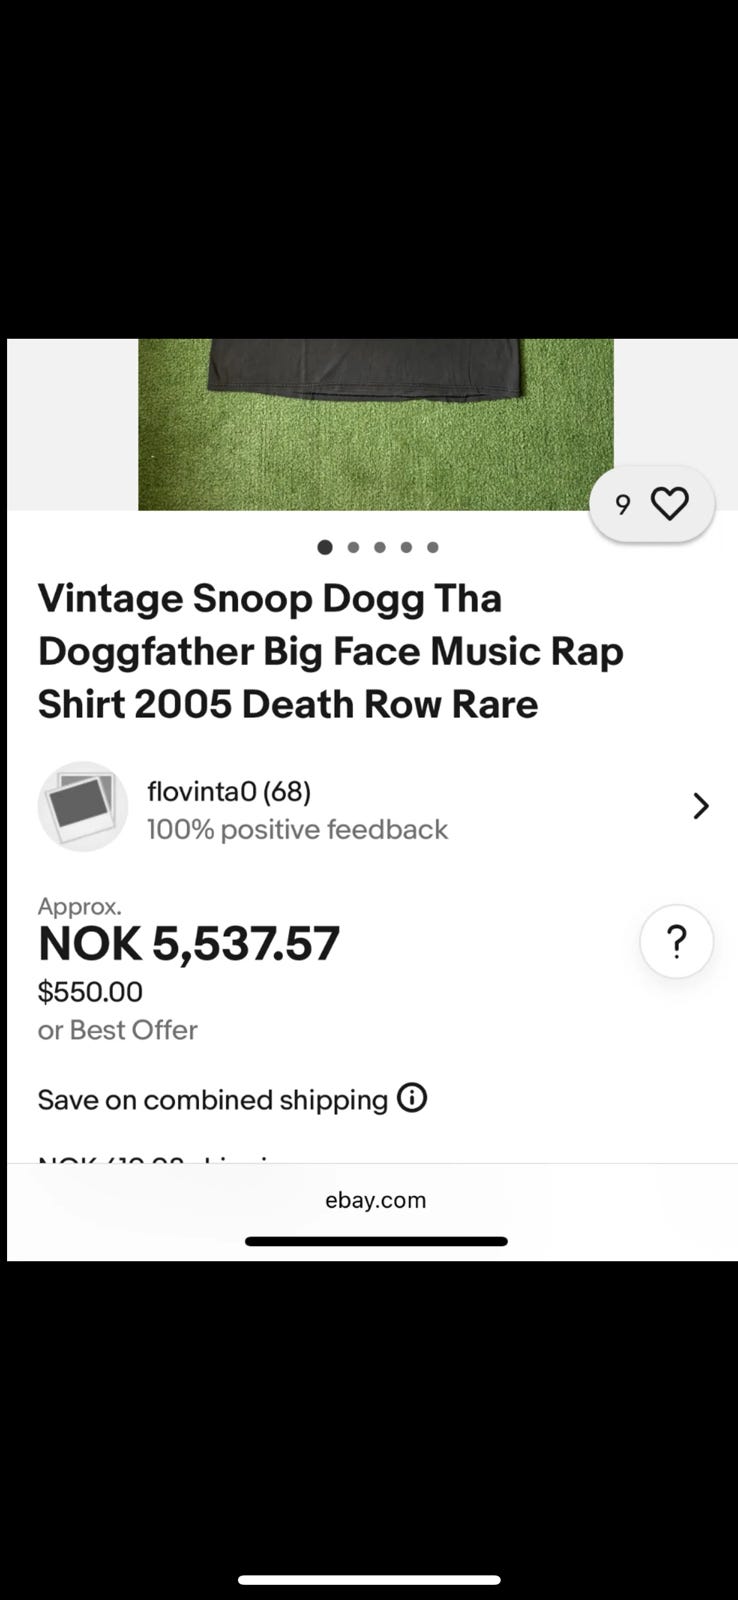738x1600 pixels.
Task: Jump to second image dot
Action: pos(353,547)
